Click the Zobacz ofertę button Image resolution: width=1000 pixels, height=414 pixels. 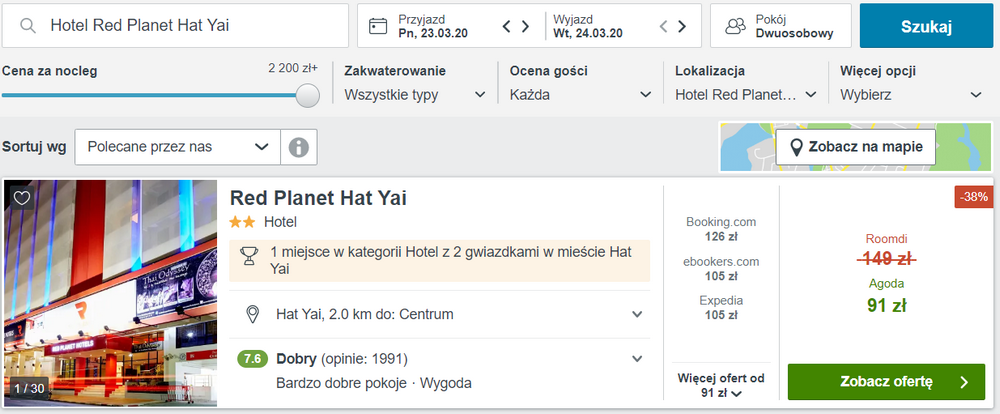tap(886, 382)
